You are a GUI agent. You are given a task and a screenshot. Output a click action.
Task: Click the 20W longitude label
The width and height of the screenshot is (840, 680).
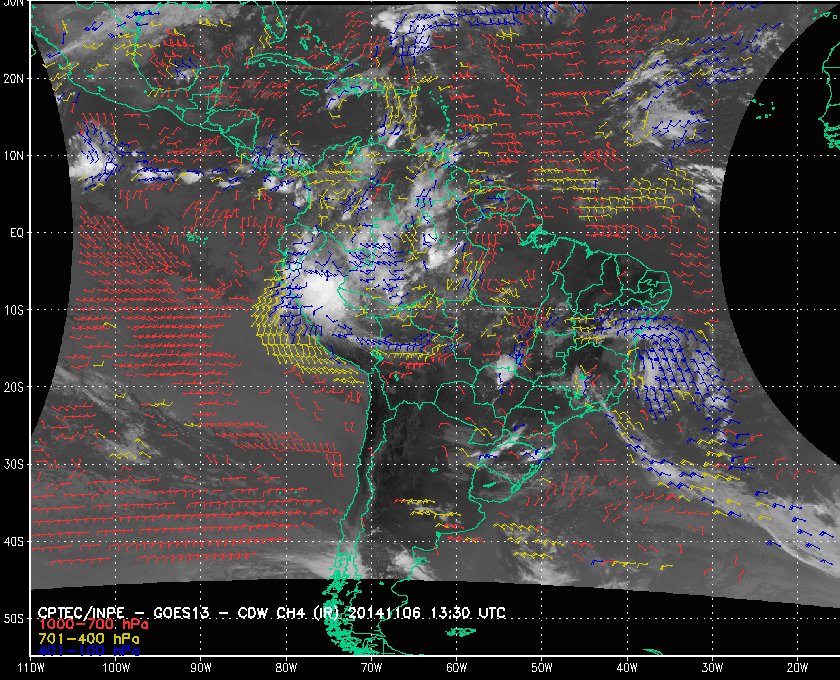click(x=797, y=668)
